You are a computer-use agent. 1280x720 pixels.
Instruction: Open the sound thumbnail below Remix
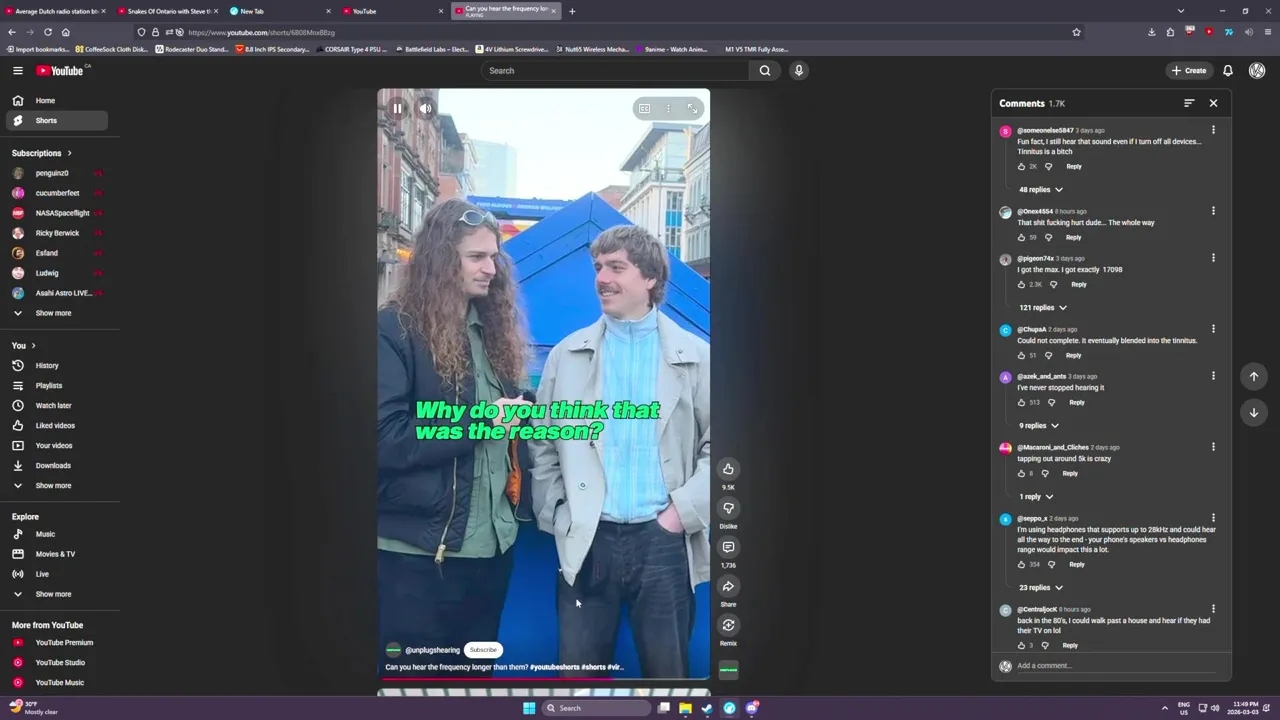click(728, 669)
